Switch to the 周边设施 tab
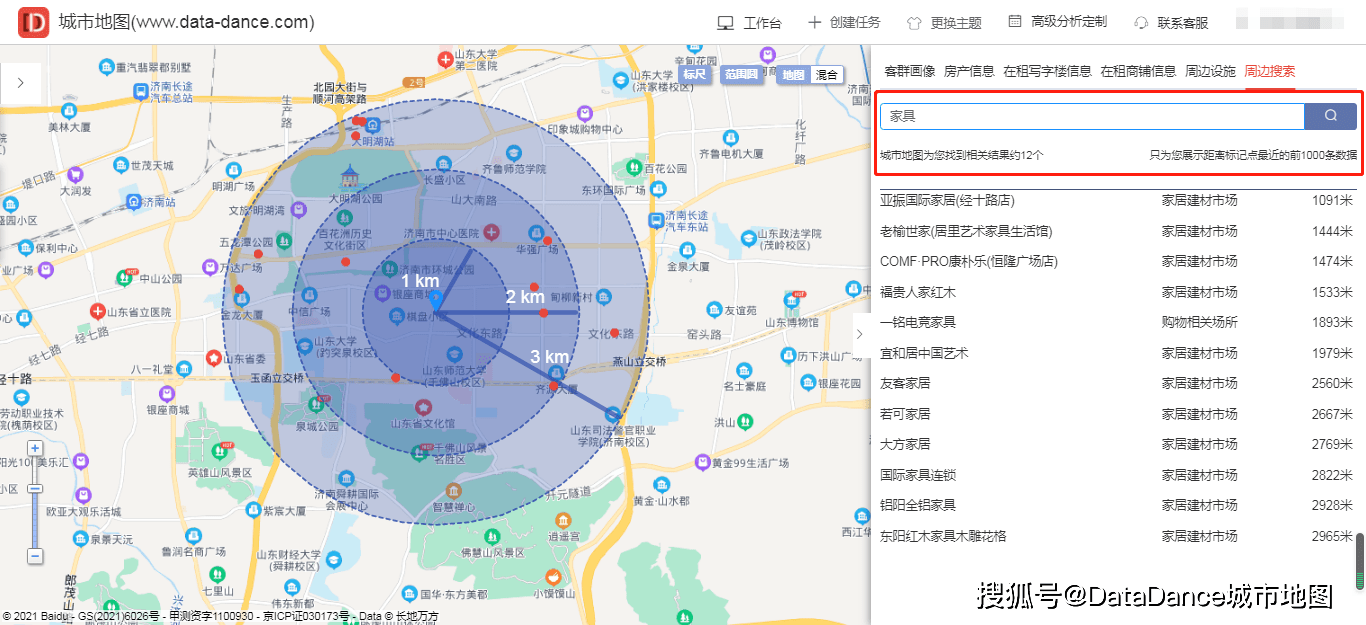 1210,71
